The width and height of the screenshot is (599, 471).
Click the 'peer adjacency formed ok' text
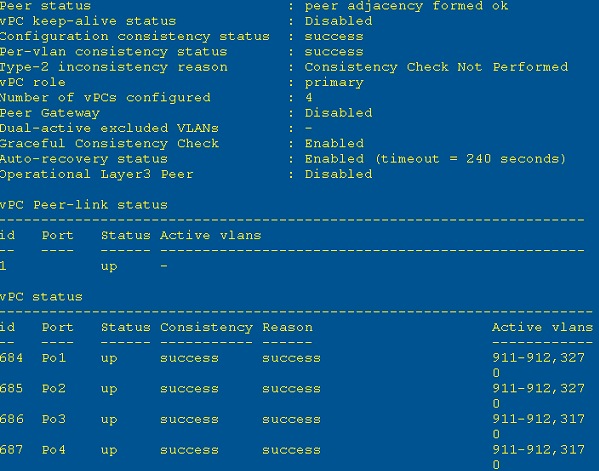406,6
